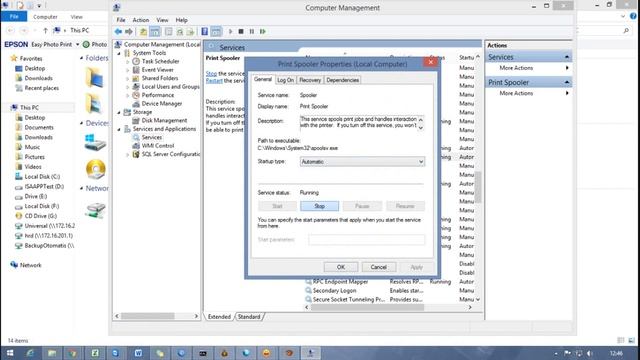Select WMI Control in tree
Image resolution: width=640 pixels, height=360 pixels.
click(x=158, y=146)
